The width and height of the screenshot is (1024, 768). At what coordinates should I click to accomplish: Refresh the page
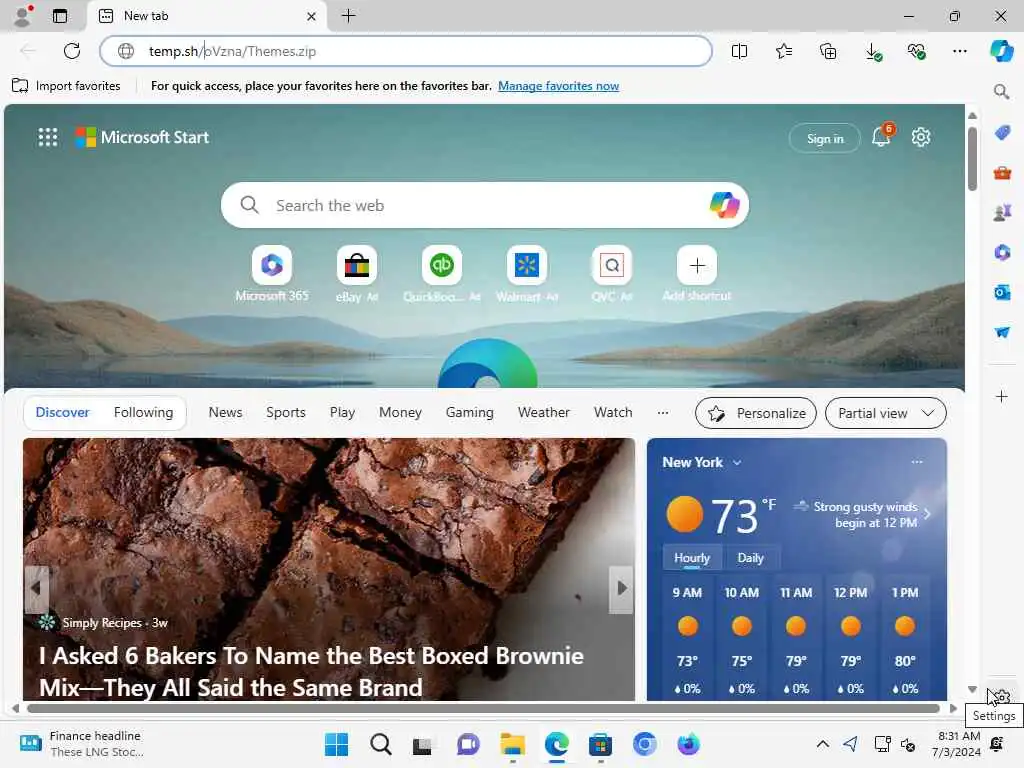pos(72,51)
